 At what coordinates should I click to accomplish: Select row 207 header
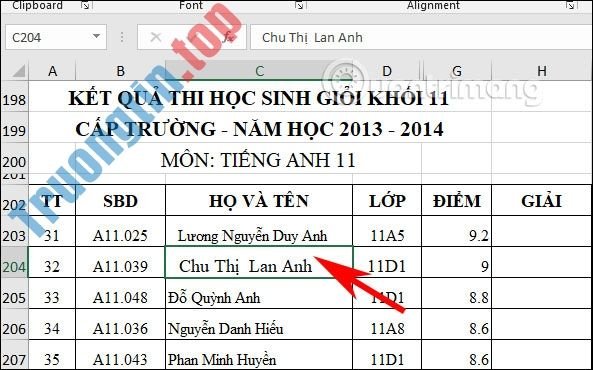click(x=14, y=355)
